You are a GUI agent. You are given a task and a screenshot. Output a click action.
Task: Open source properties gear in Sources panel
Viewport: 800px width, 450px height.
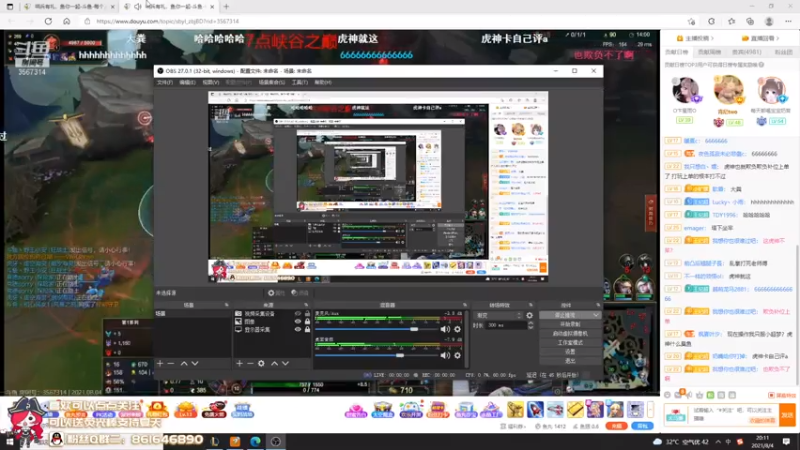coord(261,363)
